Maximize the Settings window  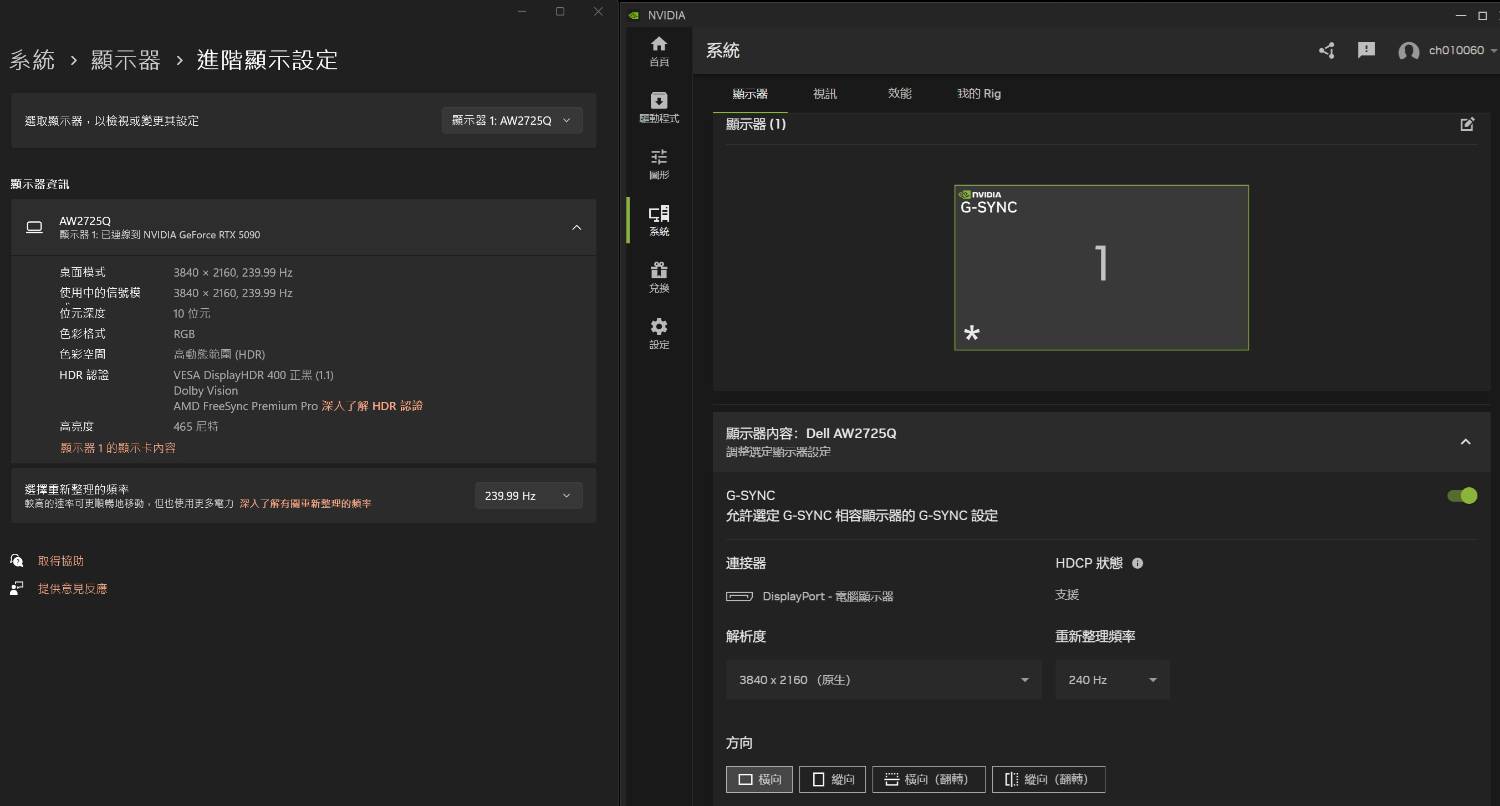560,12
